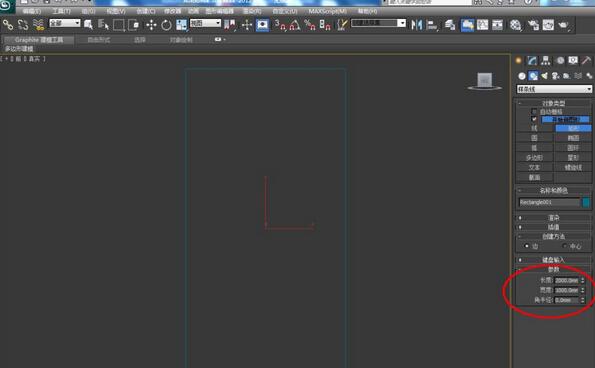Click Bind to Space Warp icon
The image size is (595, 368).
click(x=38, y=25)
